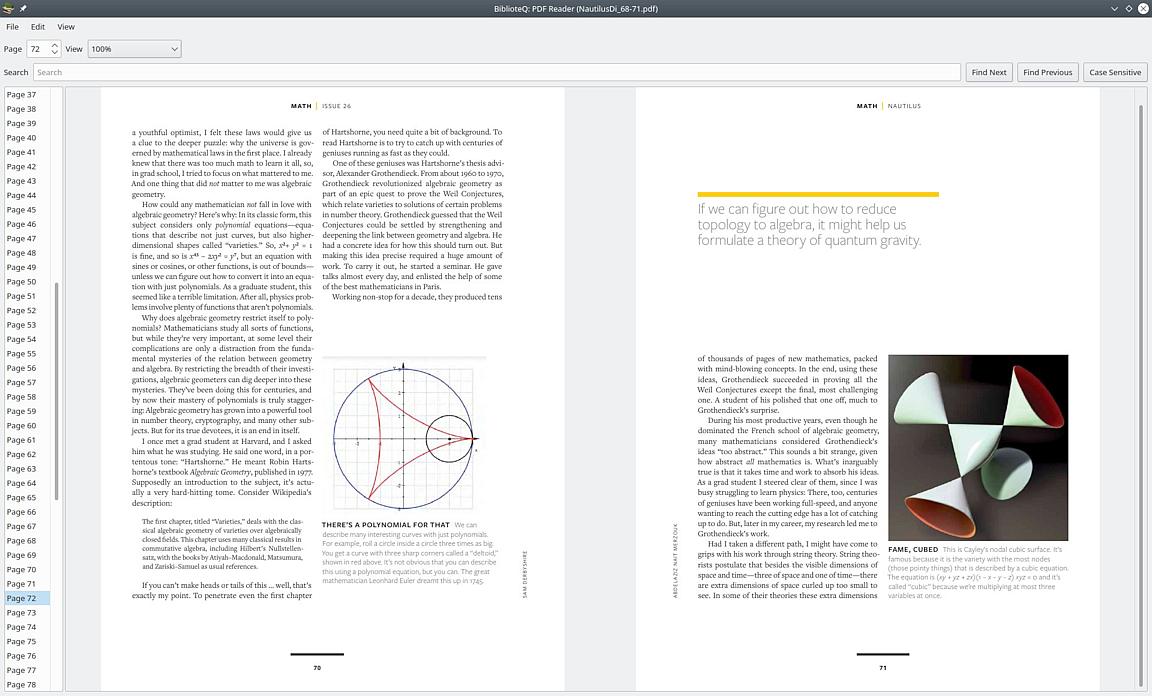
Task: Decrease page number with spinner down arrow
Action: pos(54,53)
